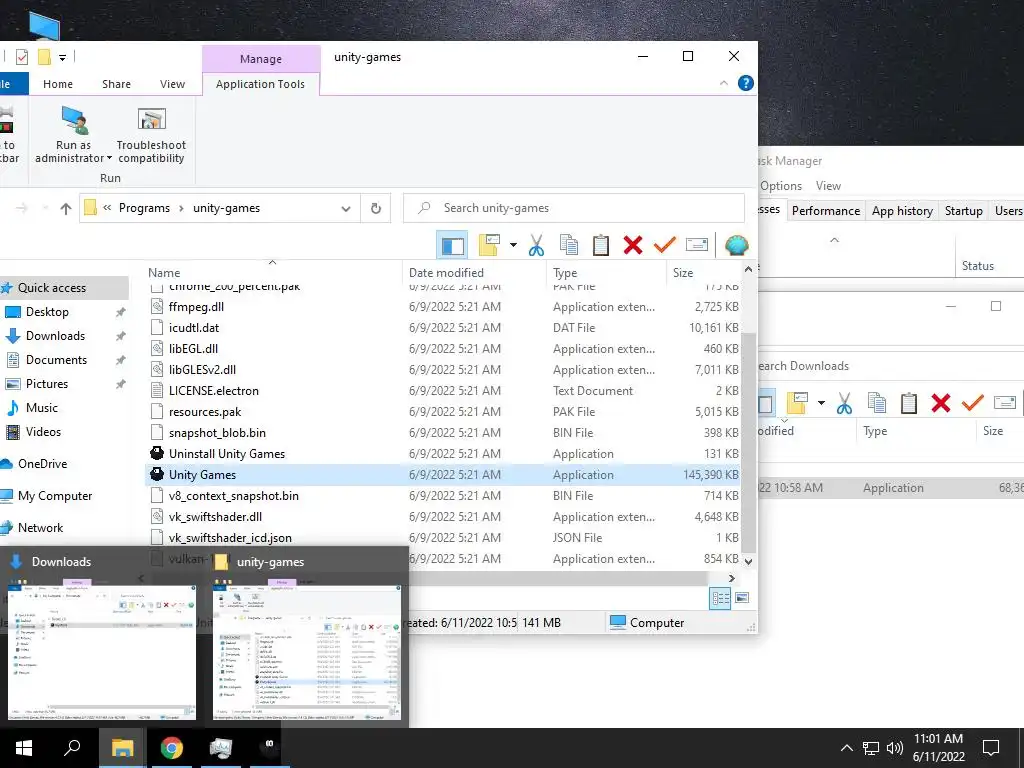This screenshot has width=1024, height=768.
Task: Open Google Chrome from taskbar
Action: 172,748
